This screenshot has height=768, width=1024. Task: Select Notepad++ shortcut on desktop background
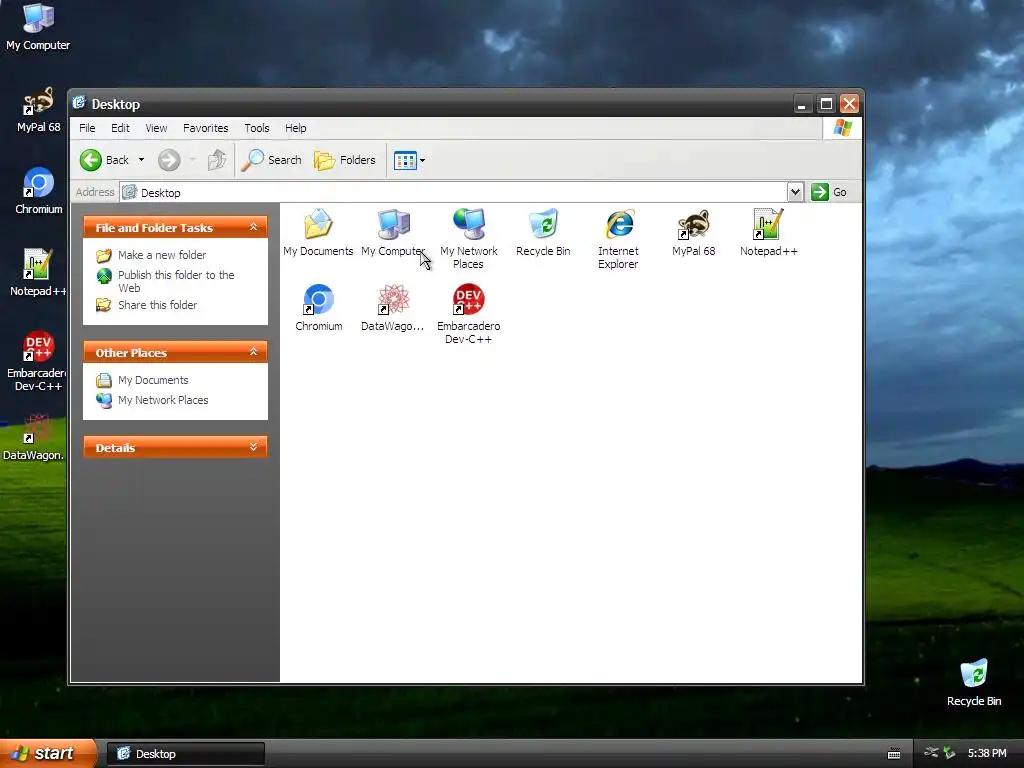38,273
